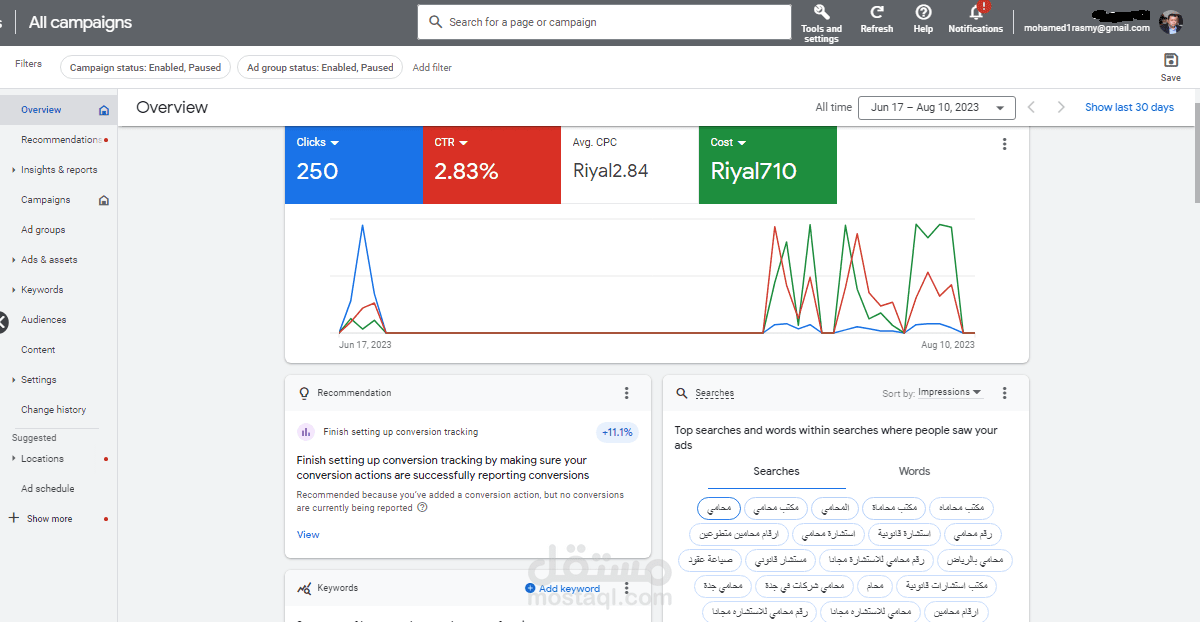The image size is (1200, 622).
Task: Click Campaign status: Enabled, Paused filter chip
Action: 146,68
